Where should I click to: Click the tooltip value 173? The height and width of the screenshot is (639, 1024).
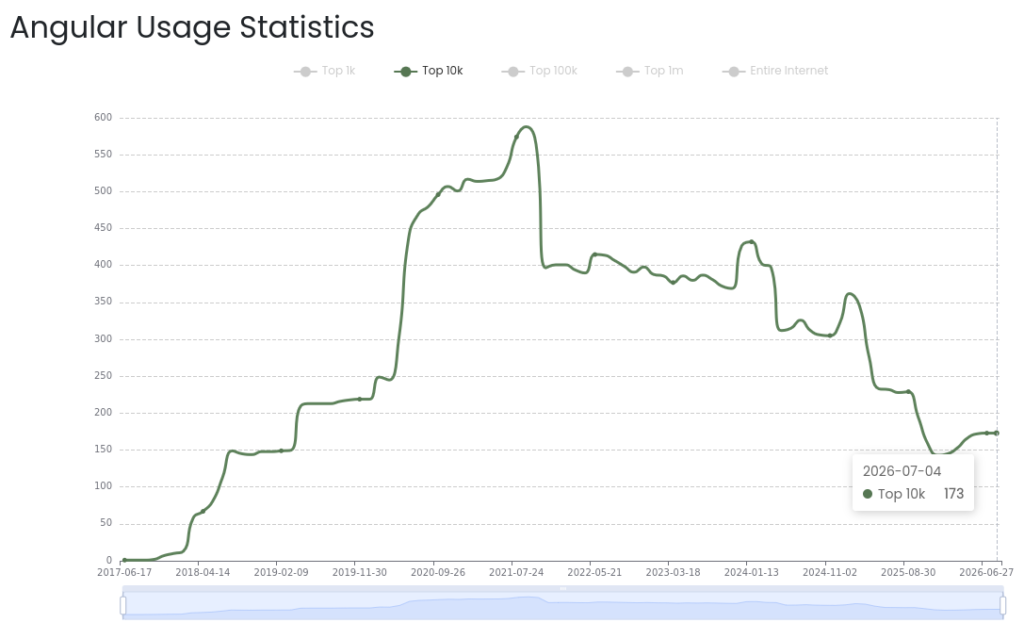(953, 494)
